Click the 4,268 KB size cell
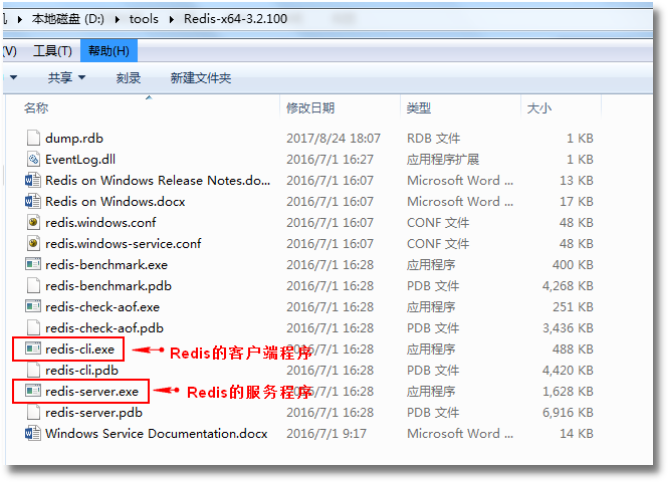 point(568,286)
